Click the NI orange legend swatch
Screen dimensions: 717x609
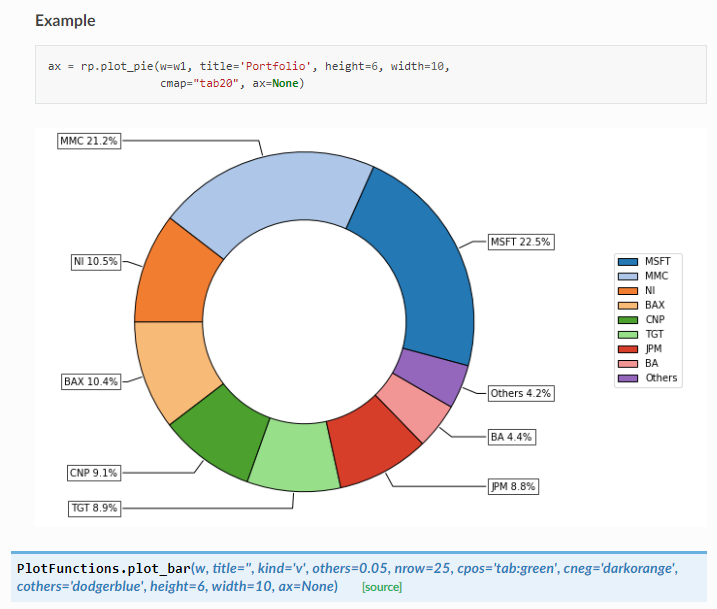click(x=627, y=291)
